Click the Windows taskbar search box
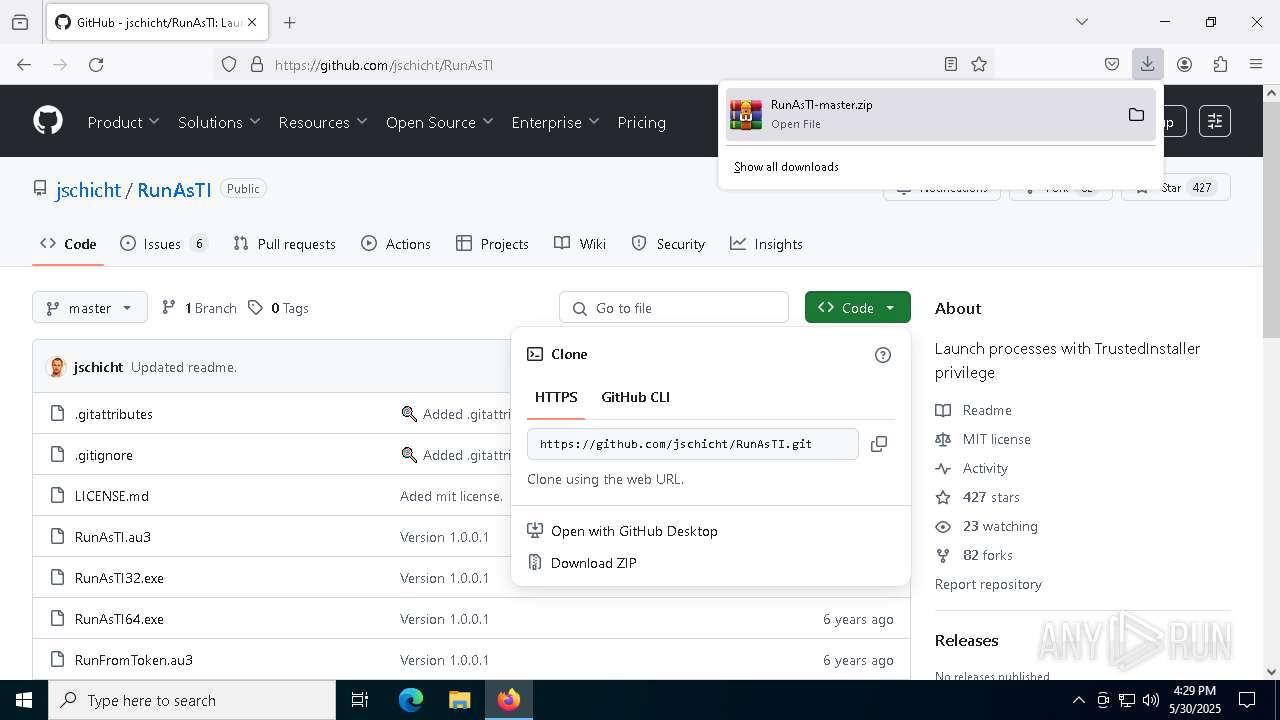The image size is (1280, 720). pyautogui.click(x=192, y=700)
